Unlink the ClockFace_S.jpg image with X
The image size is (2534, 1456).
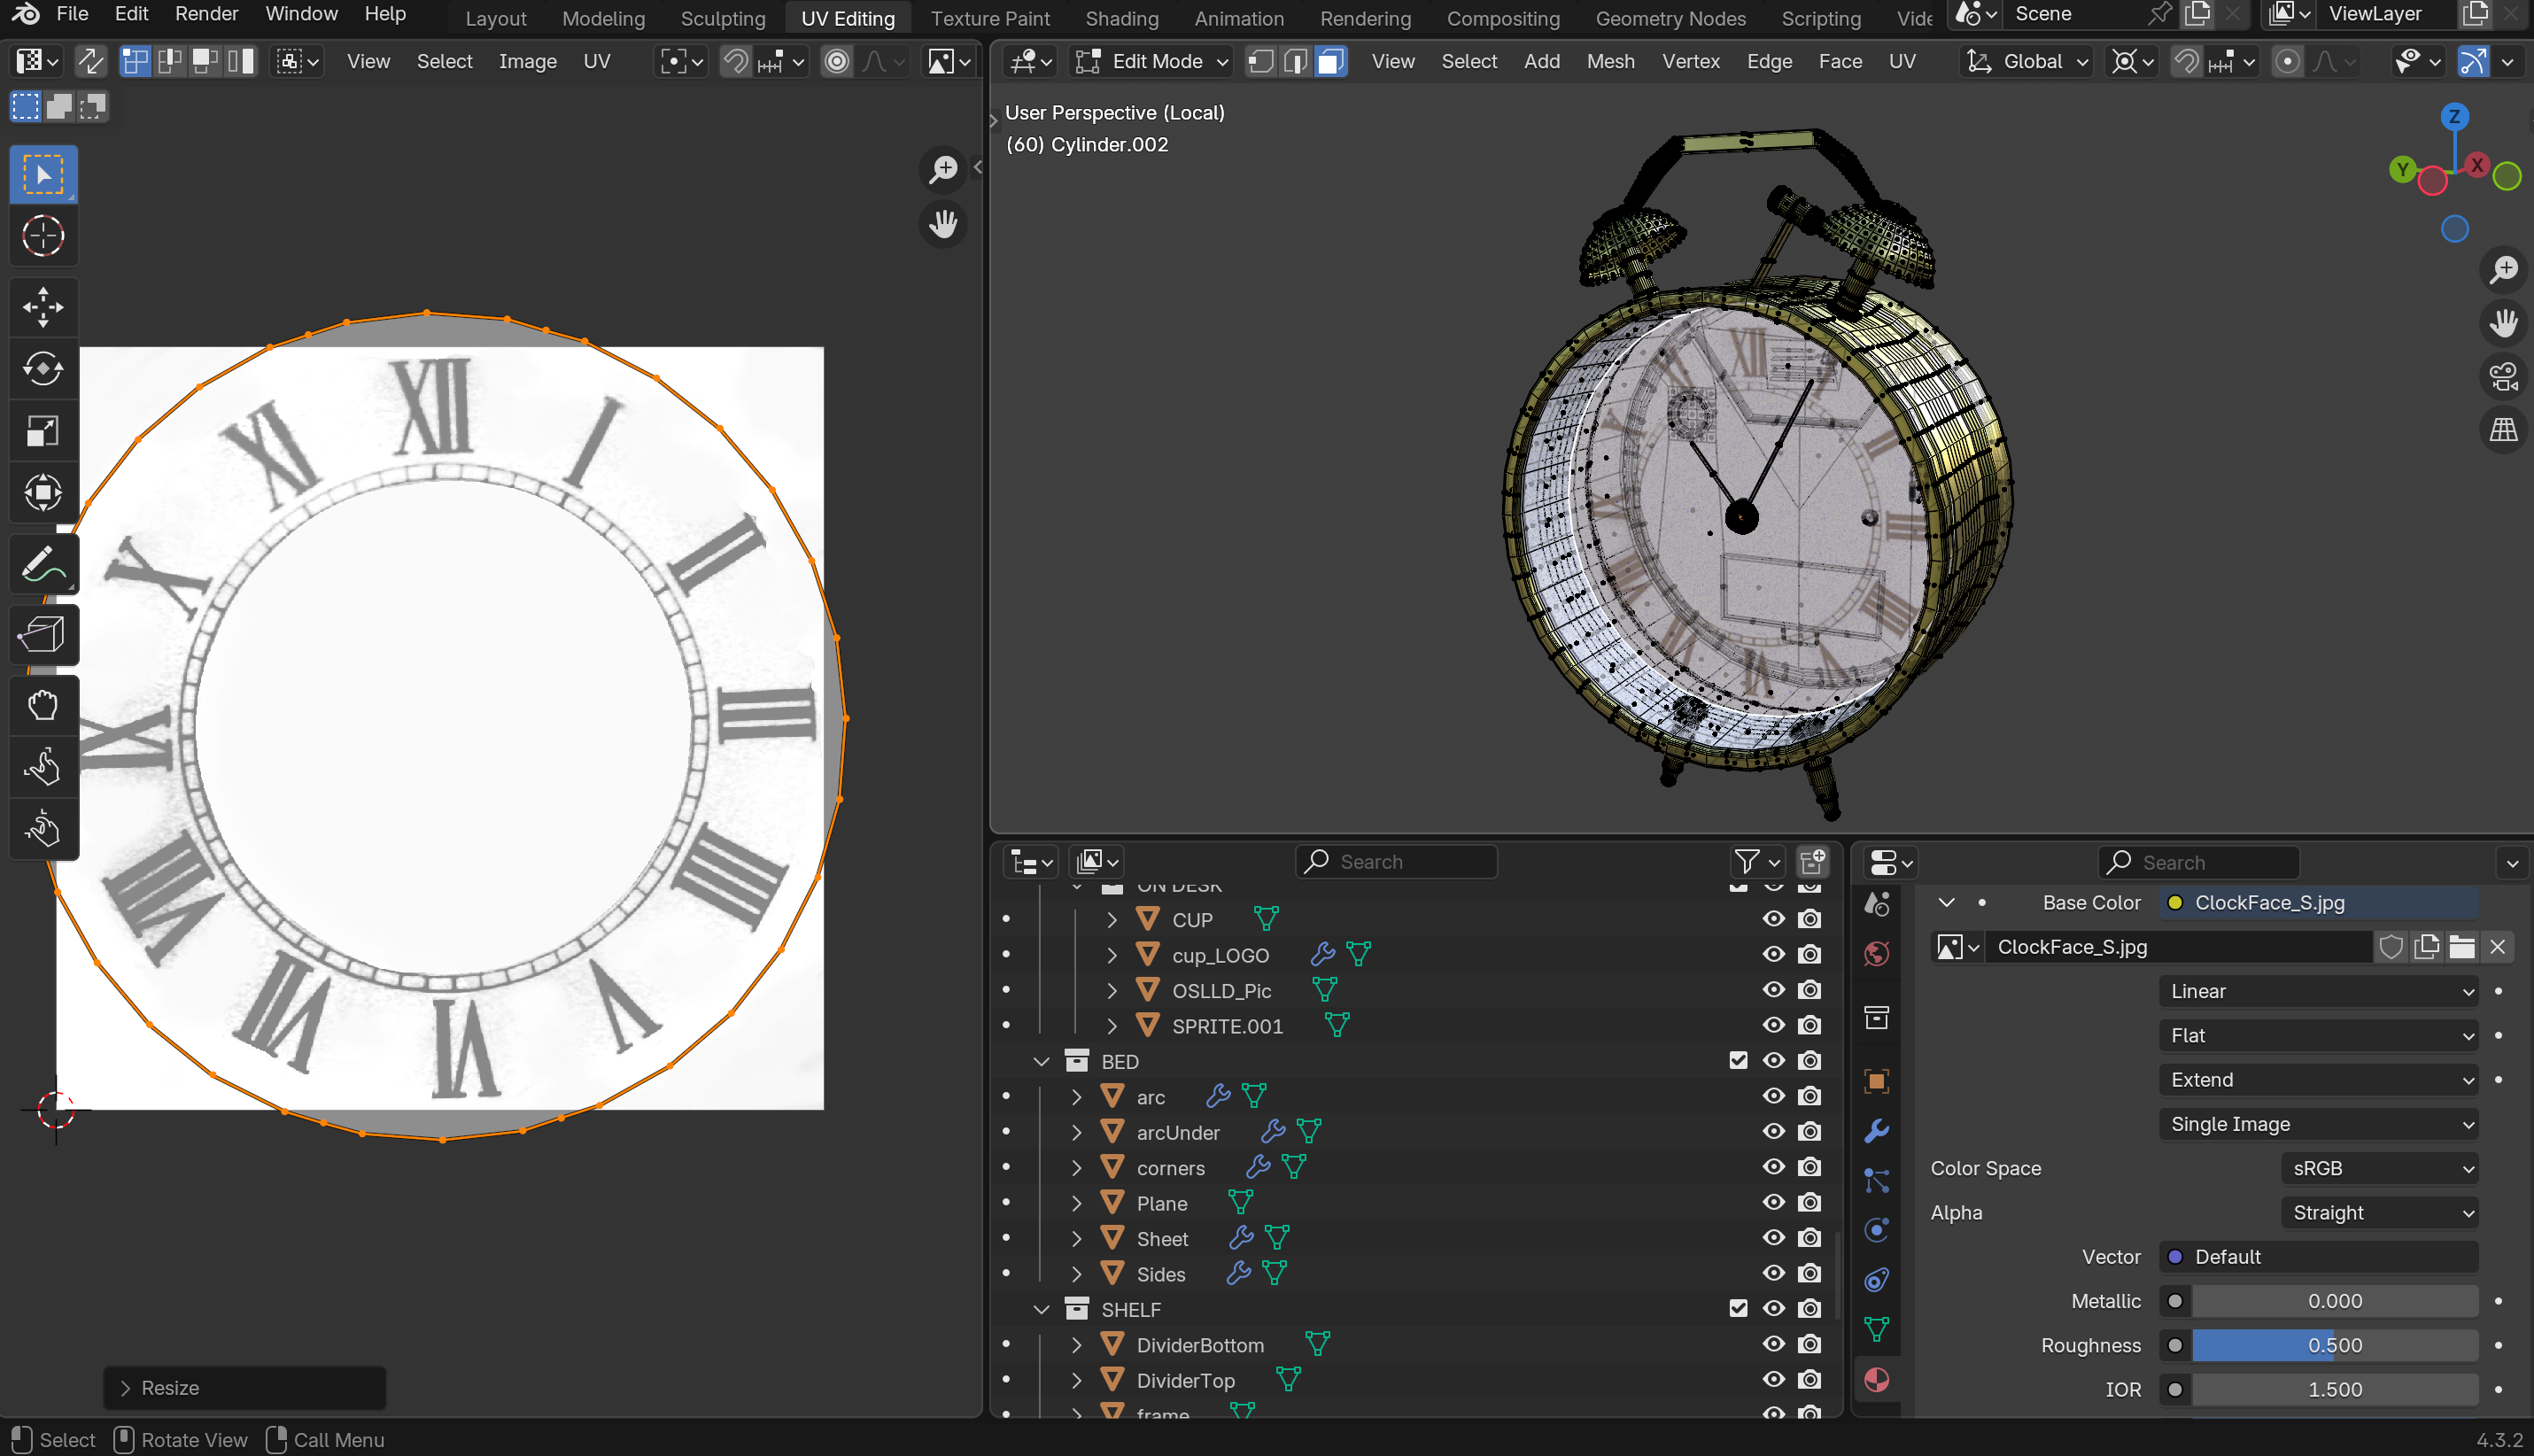pos(2497,947)
